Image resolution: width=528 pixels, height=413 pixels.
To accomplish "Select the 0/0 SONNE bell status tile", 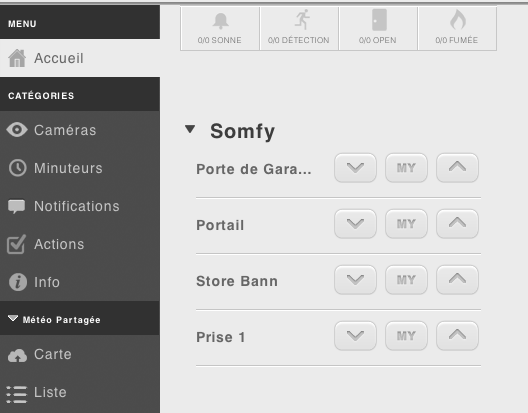I will (220, 29).
